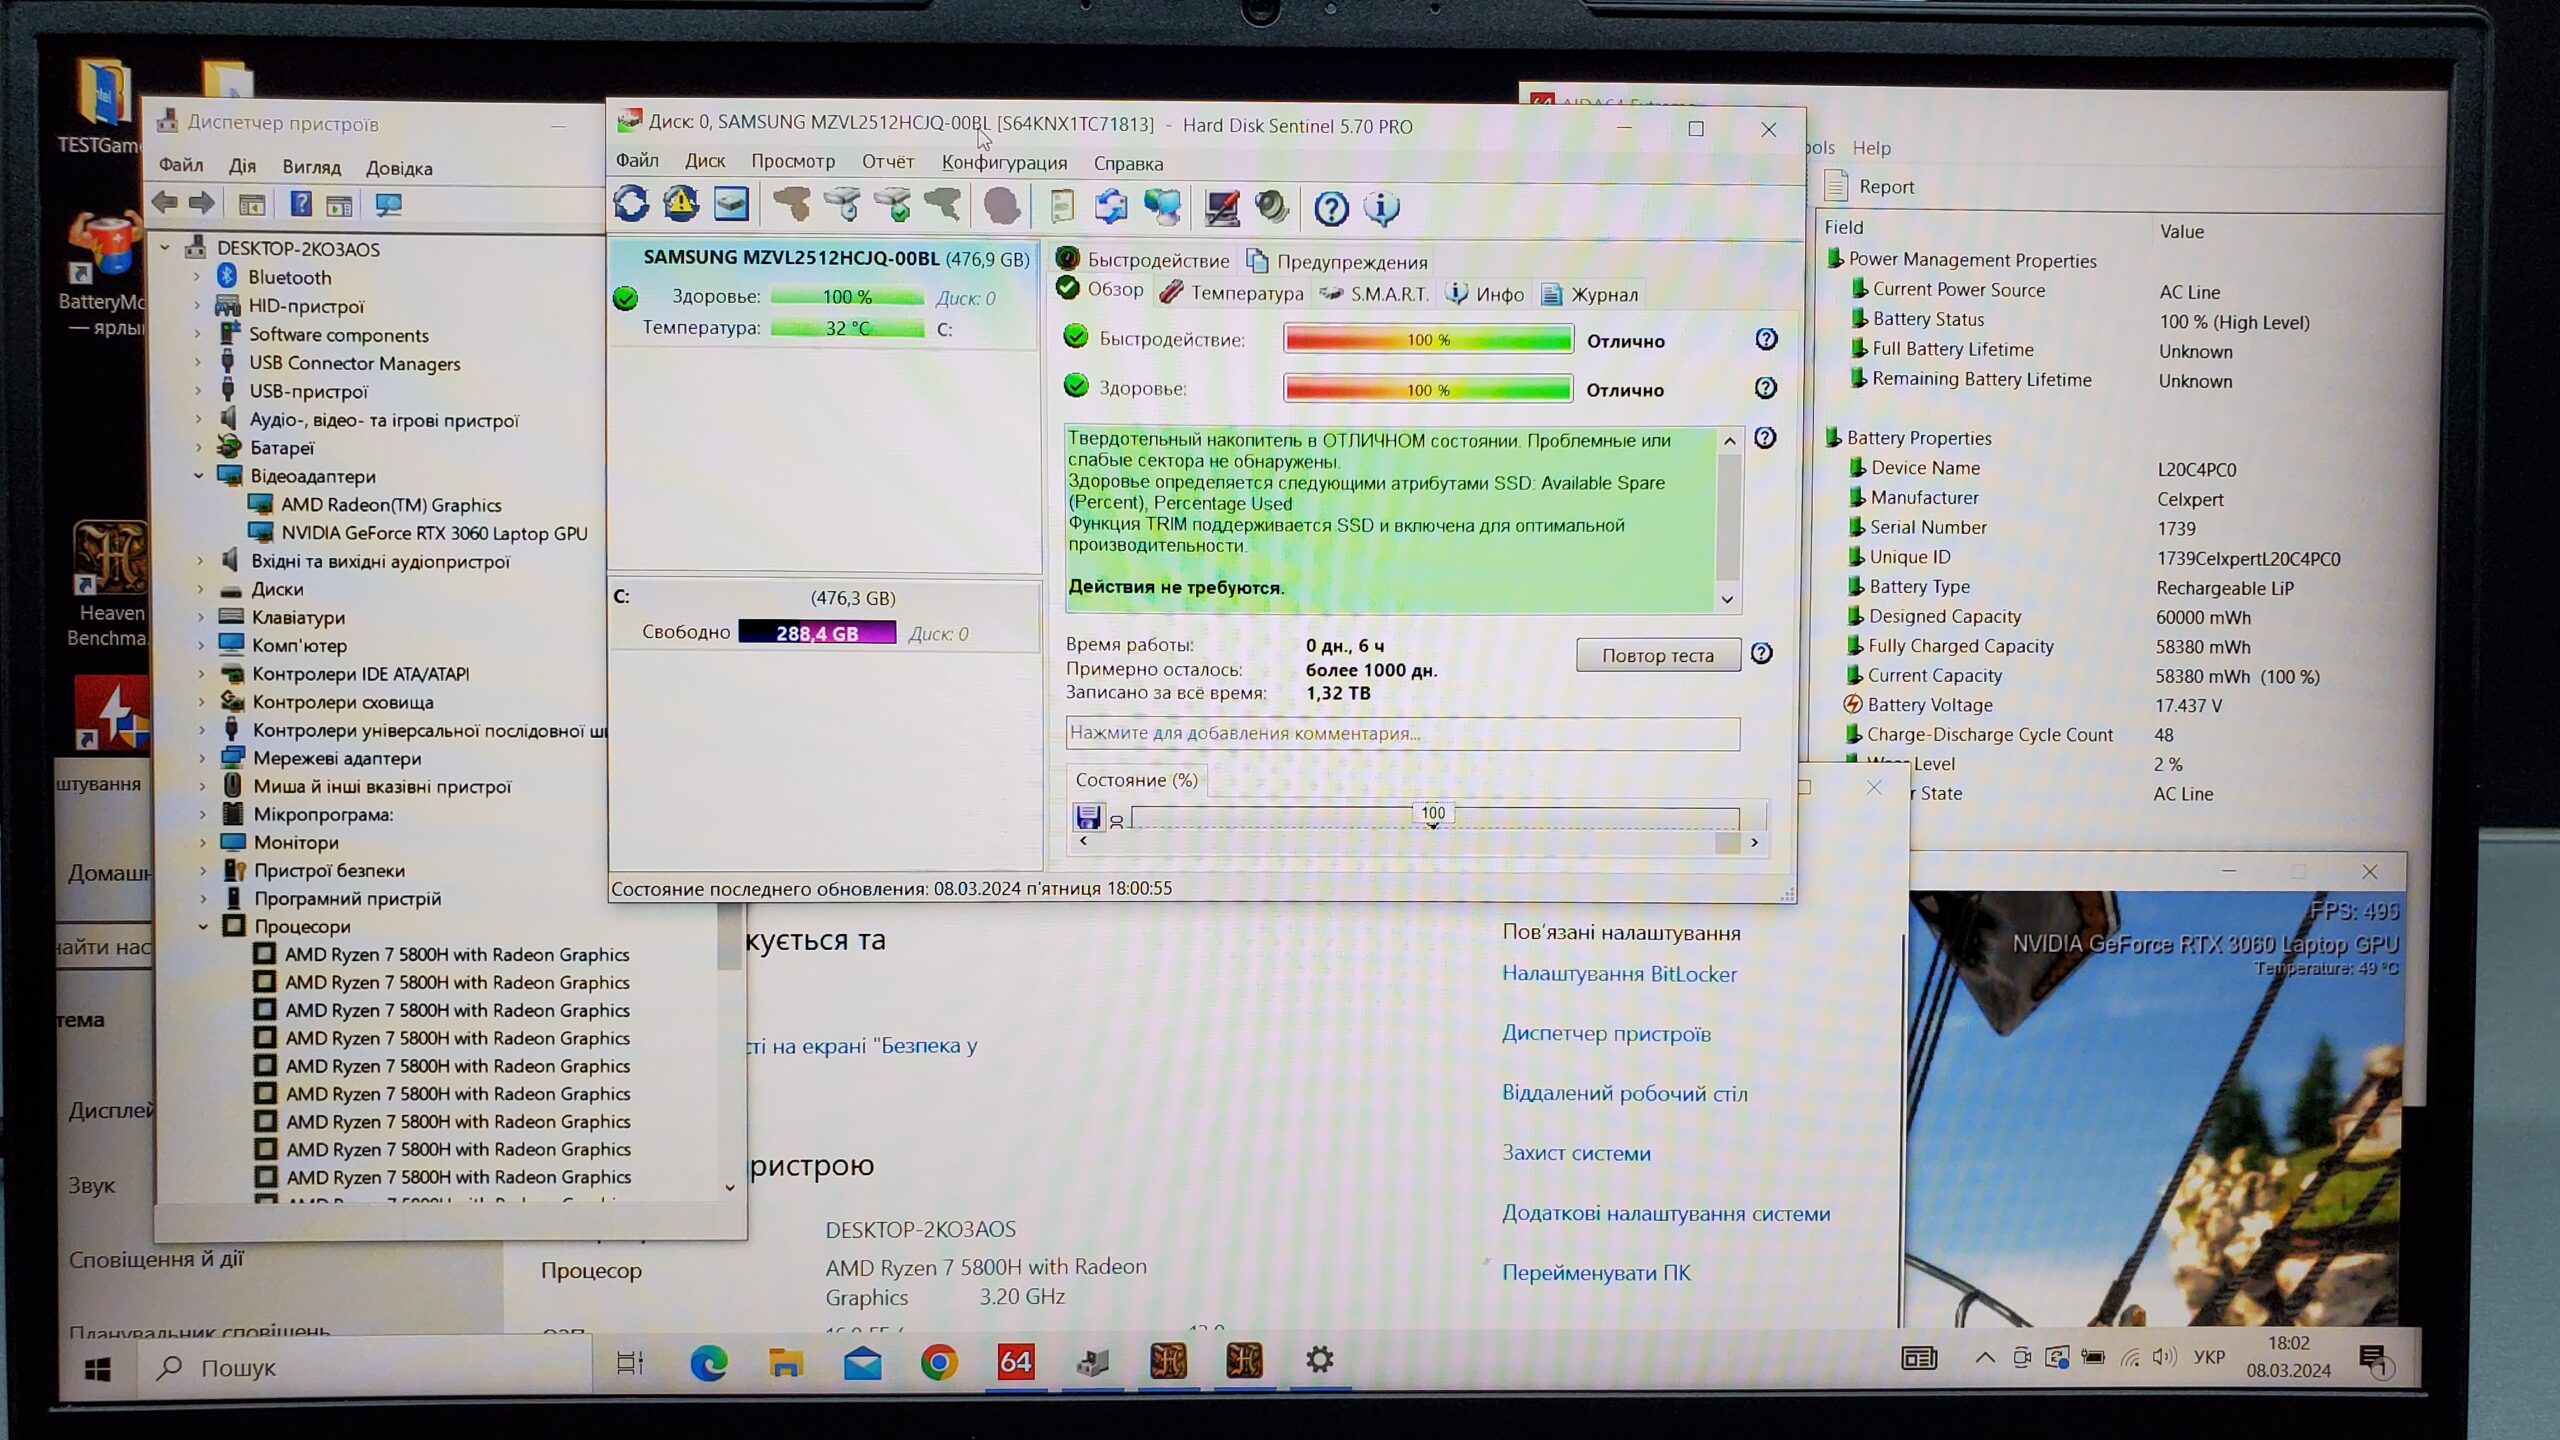Open the Налаштування BitLocker link
2560x1440 pixels.
coord(1618,974)
